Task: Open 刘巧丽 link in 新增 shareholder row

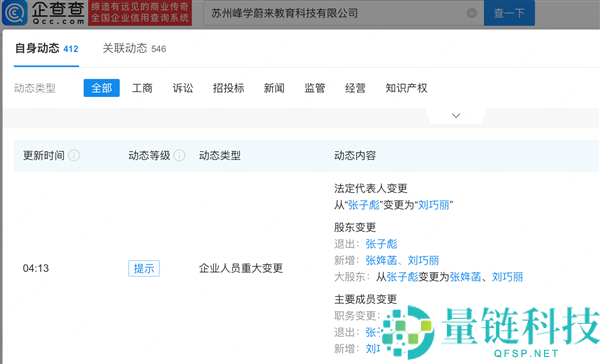Action: [423, 261]
